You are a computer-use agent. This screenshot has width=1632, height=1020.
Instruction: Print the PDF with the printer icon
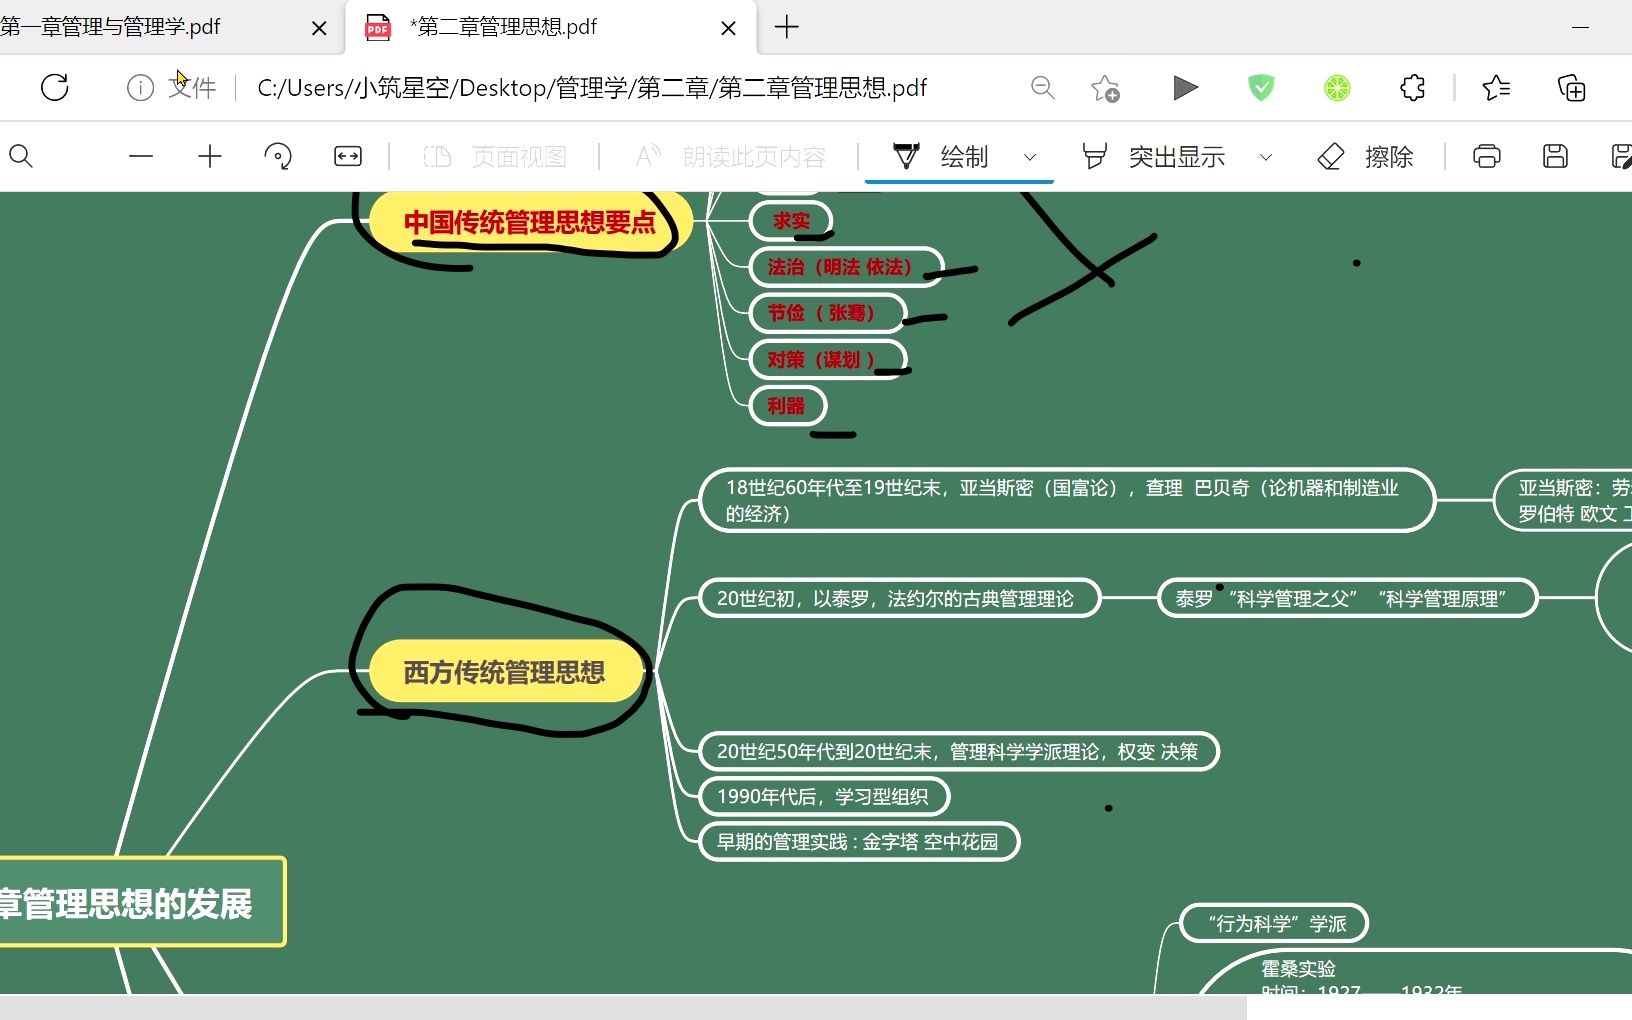tap(1487, 156)
